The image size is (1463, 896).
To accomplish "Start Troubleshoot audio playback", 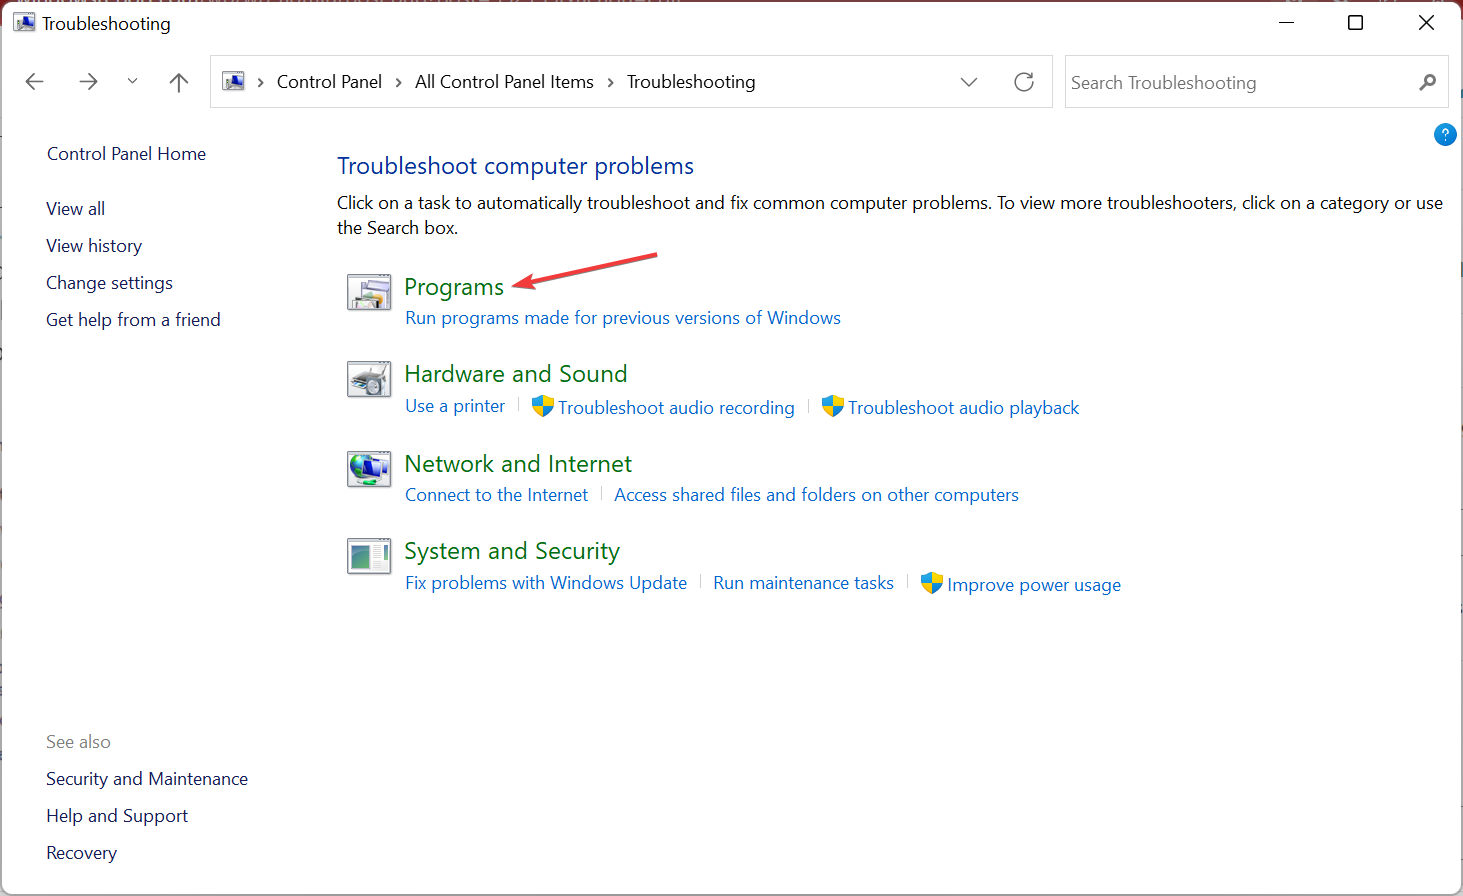I will [x=964, y=408].
